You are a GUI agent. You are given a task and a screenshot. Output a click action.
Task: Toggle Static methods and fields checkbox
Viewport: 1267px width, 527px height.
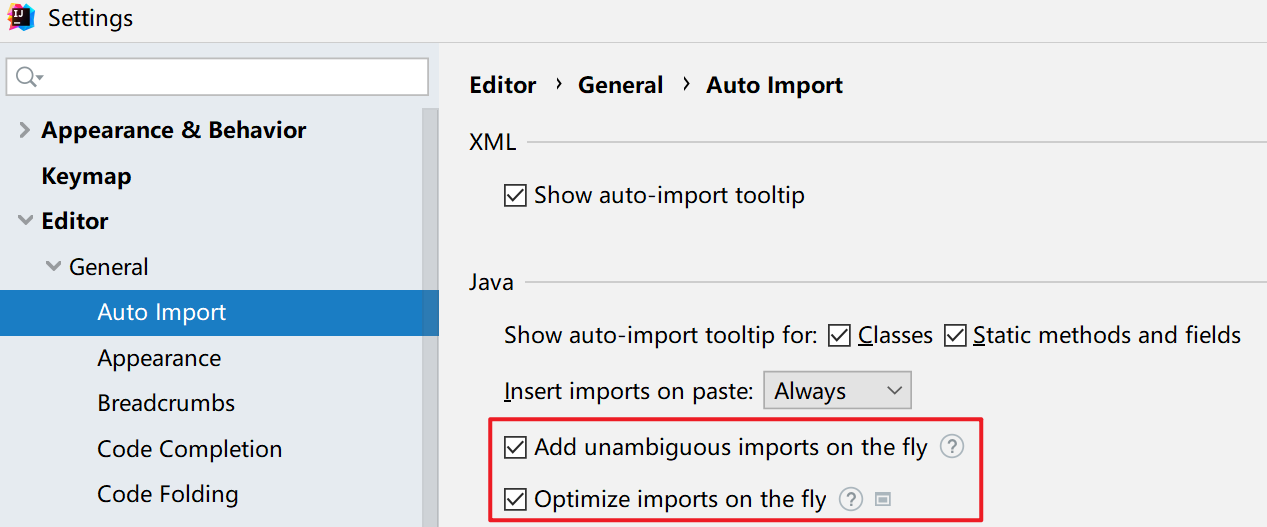[955, 336]
